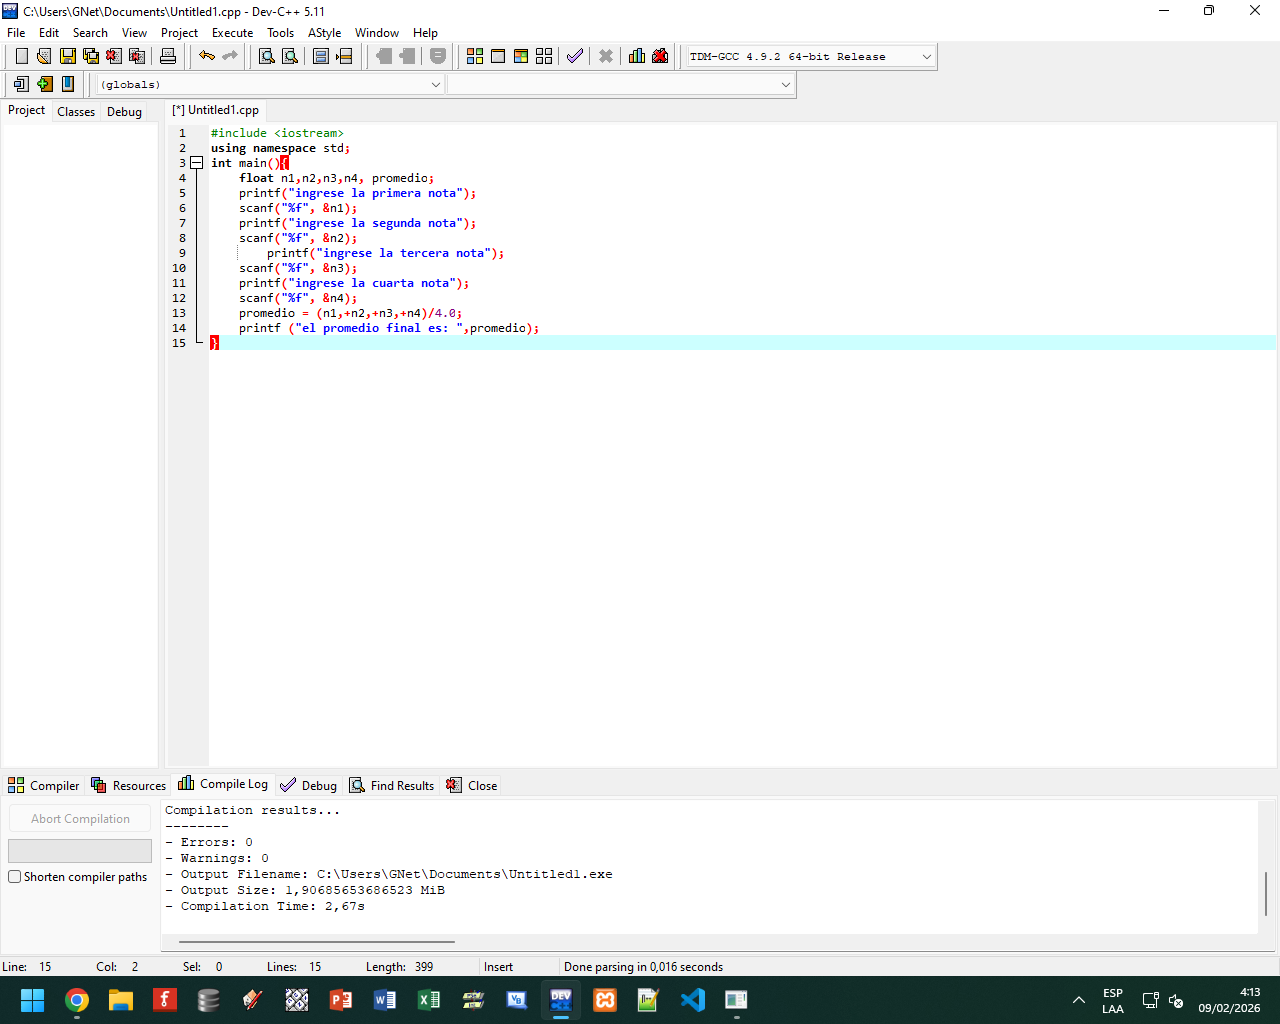The width and height of the screenshot is (1280, 1024).
Task: Click the purple Syntax Check checkmark icon
Action: 574,57
